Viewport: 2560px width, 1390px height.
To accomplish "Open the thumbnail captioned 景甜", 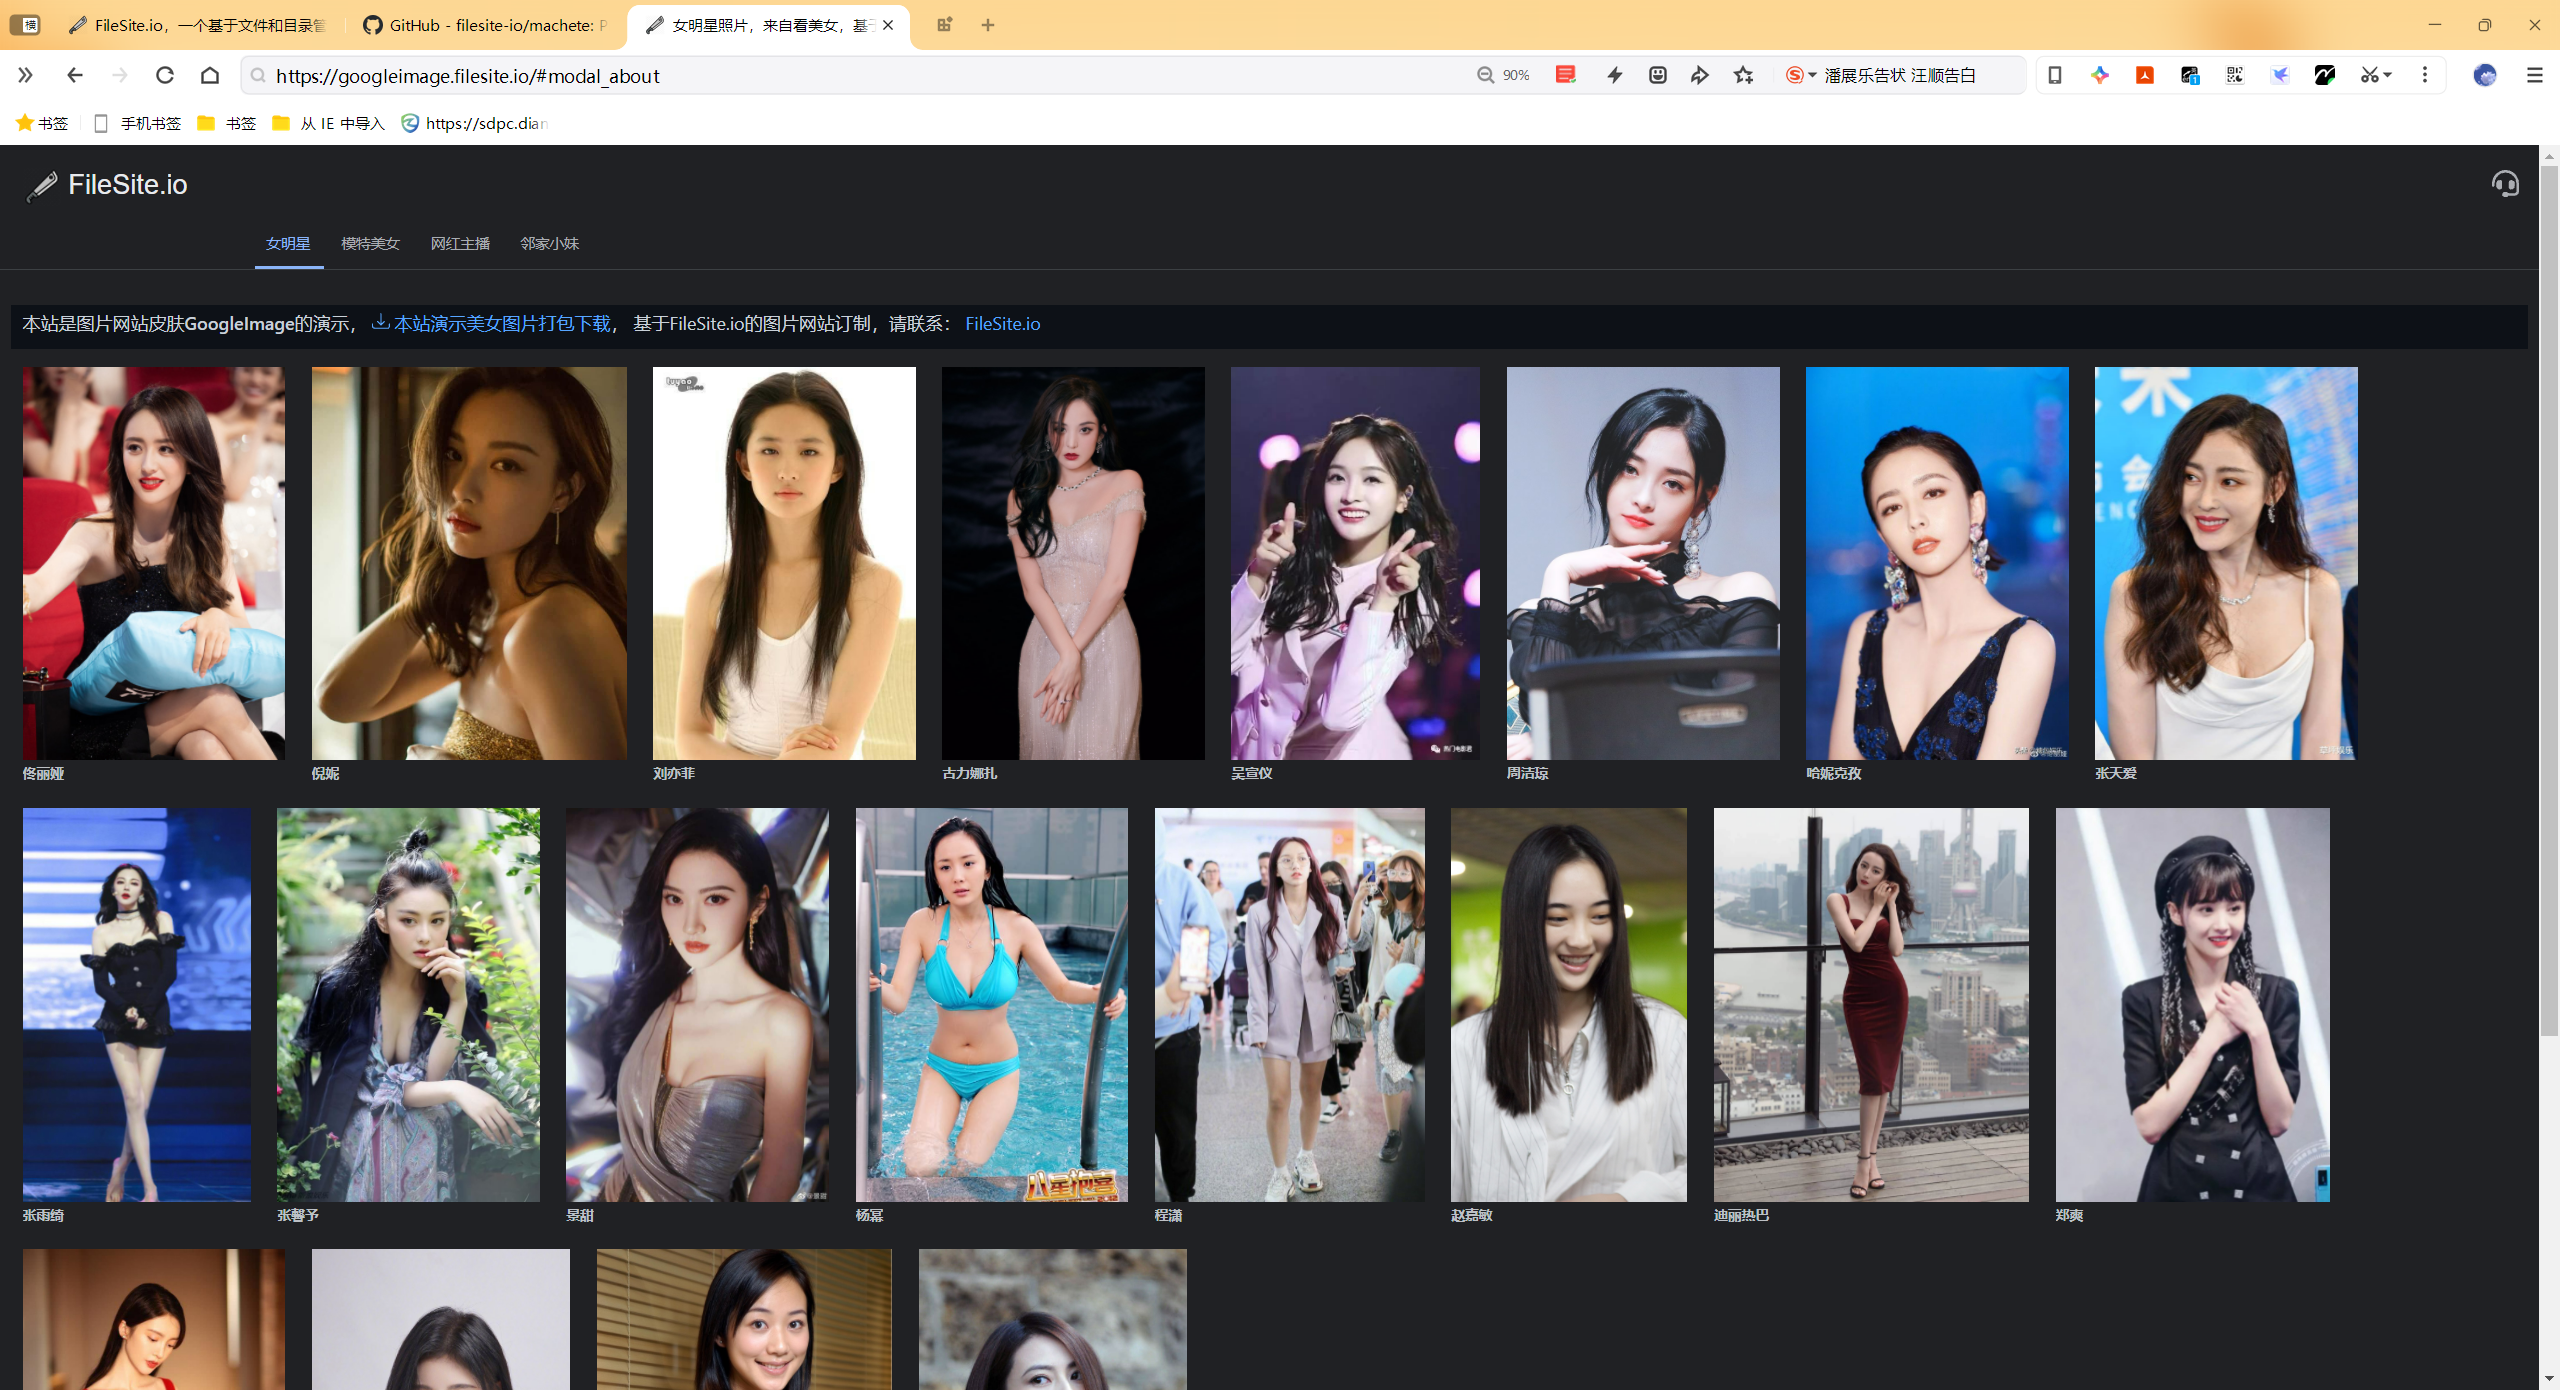I will 697,1005.
